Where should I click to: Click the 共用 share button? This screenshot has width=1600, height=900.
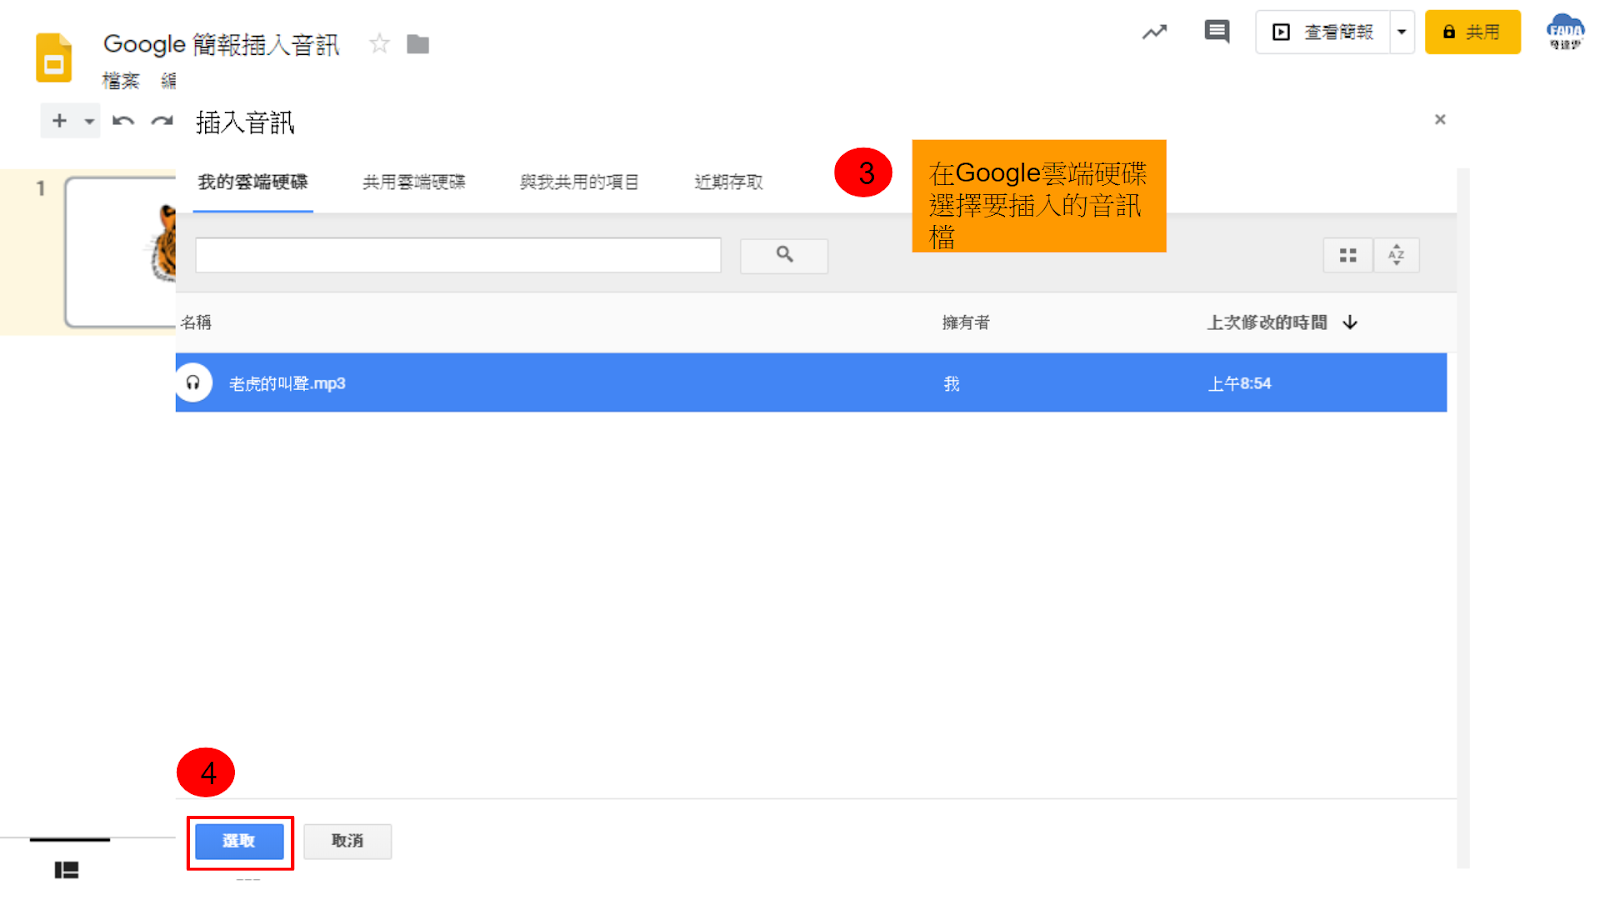click(x=1472, y=32)
